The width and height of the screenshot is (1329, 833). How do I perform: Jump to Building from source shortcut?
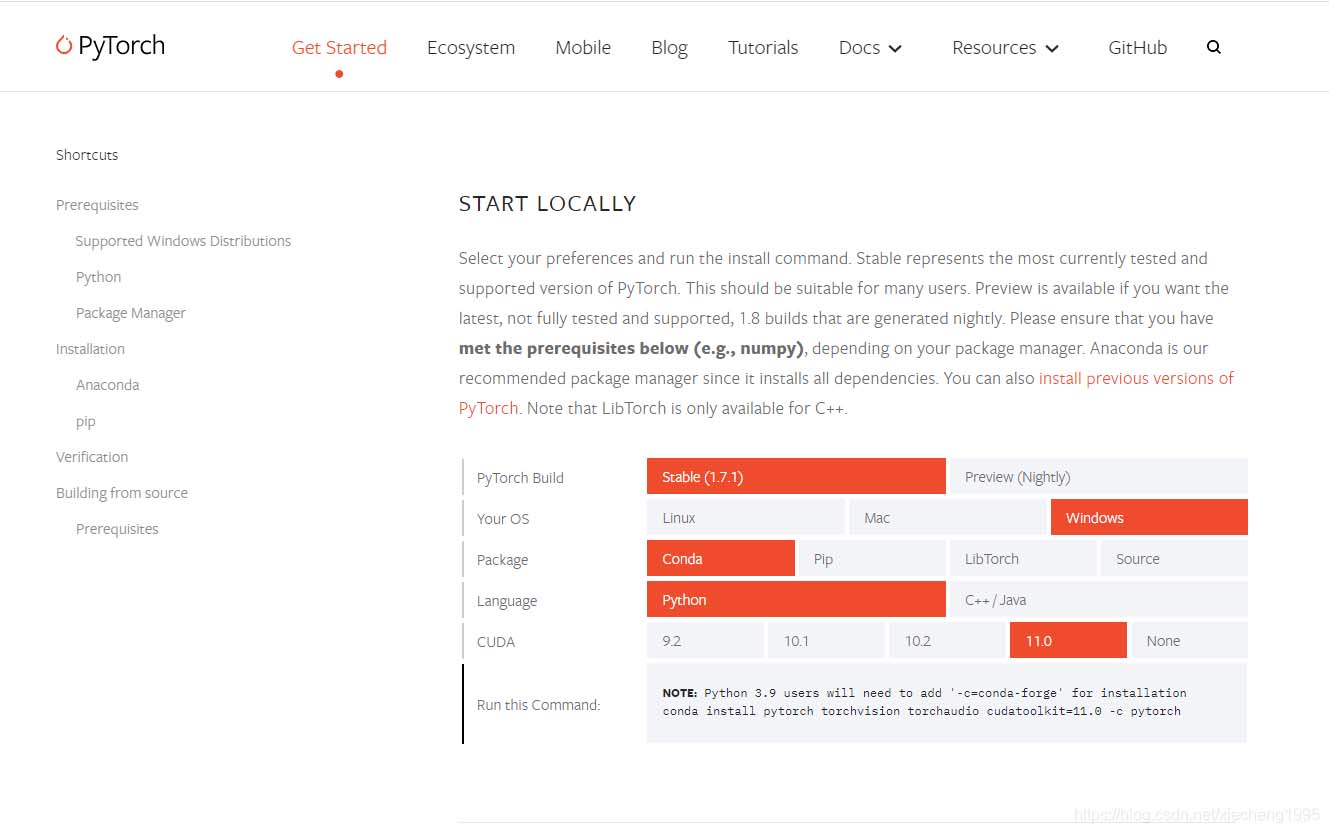click(122, 493)
